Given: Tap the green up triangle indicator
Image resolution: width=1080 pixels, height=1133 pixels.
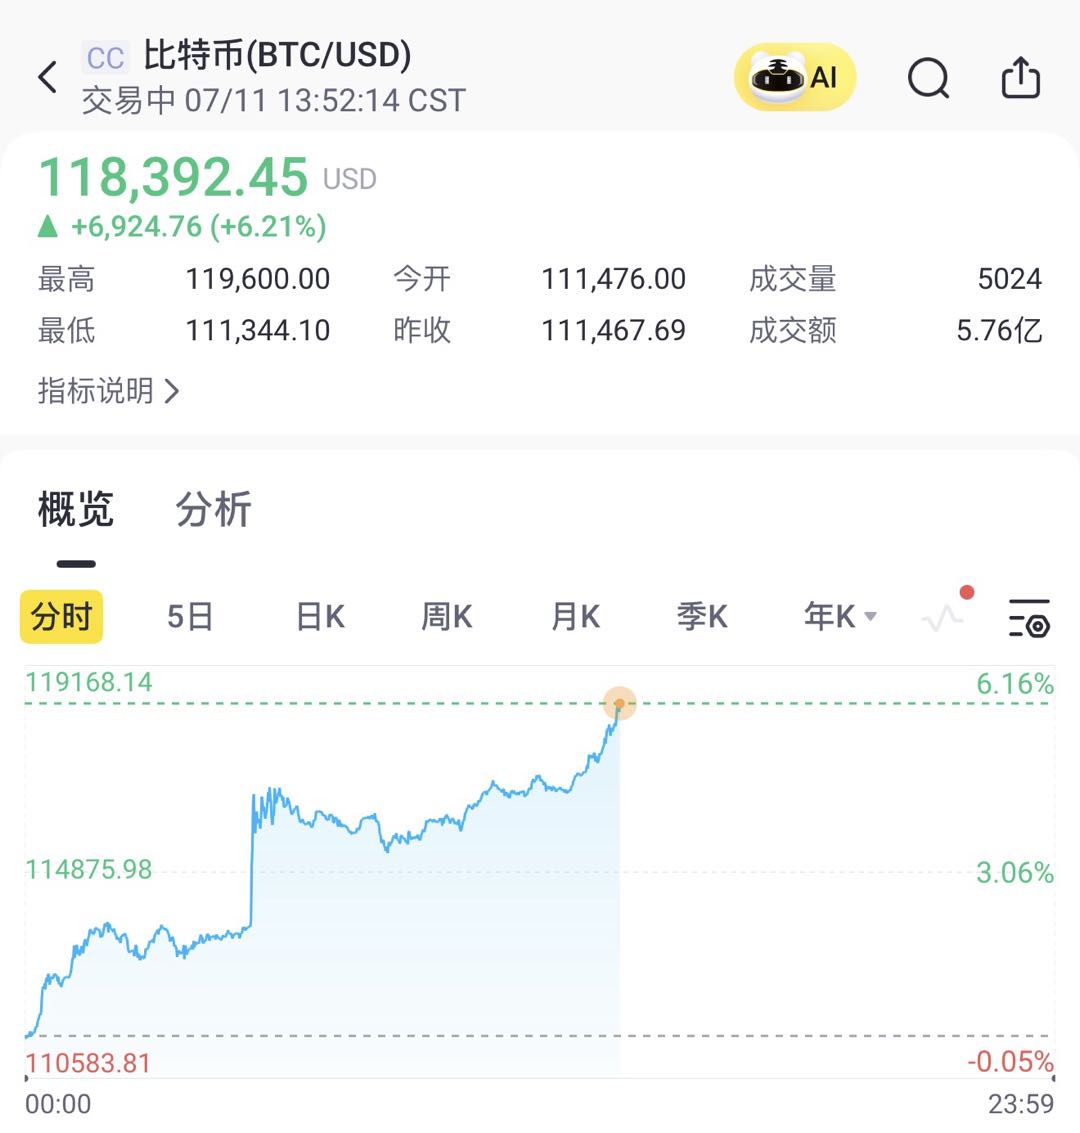Looking at the screenshot, I should [48, 227].
